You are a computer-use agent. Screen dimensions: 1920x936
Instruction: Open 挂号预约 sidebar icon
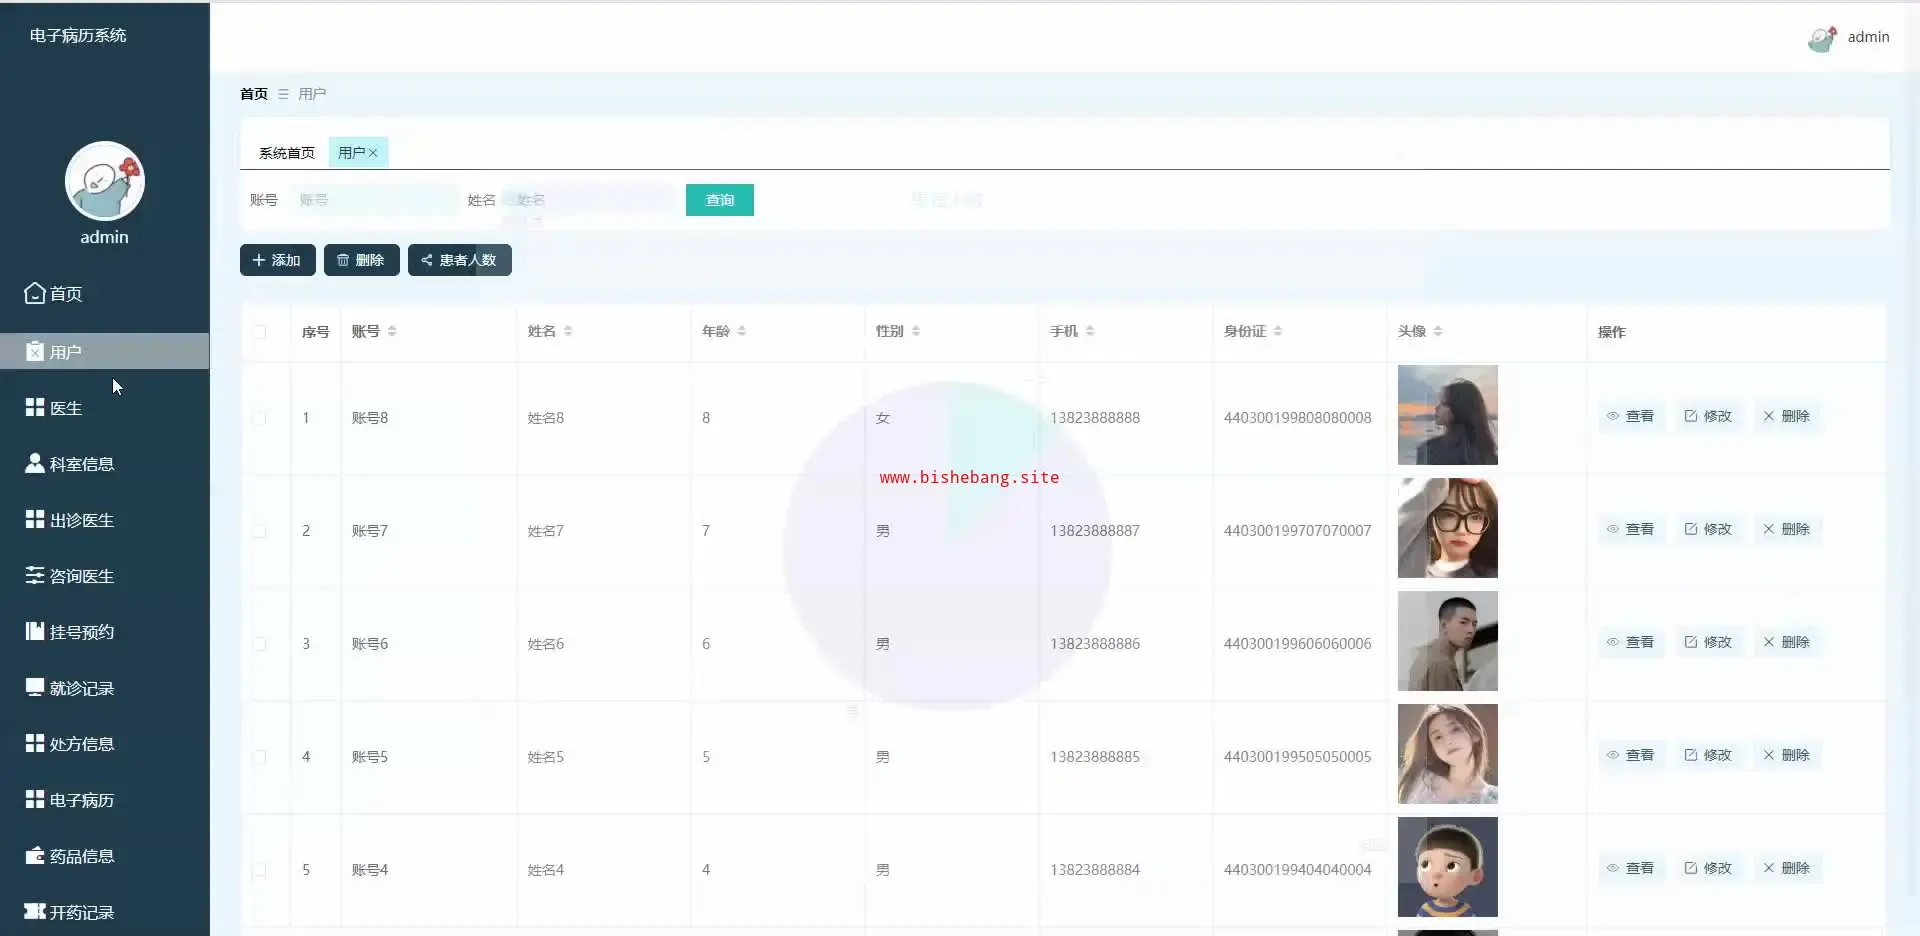[35, 631]
